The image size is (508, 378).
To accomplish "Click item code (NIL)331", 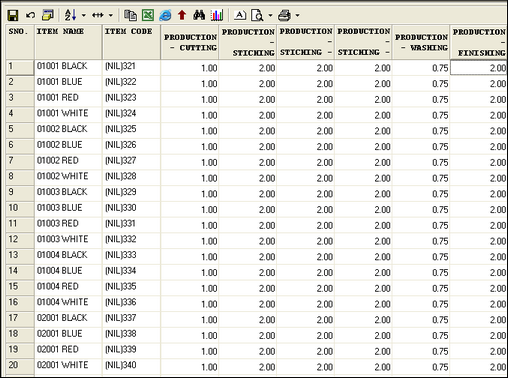I will 120,223.
